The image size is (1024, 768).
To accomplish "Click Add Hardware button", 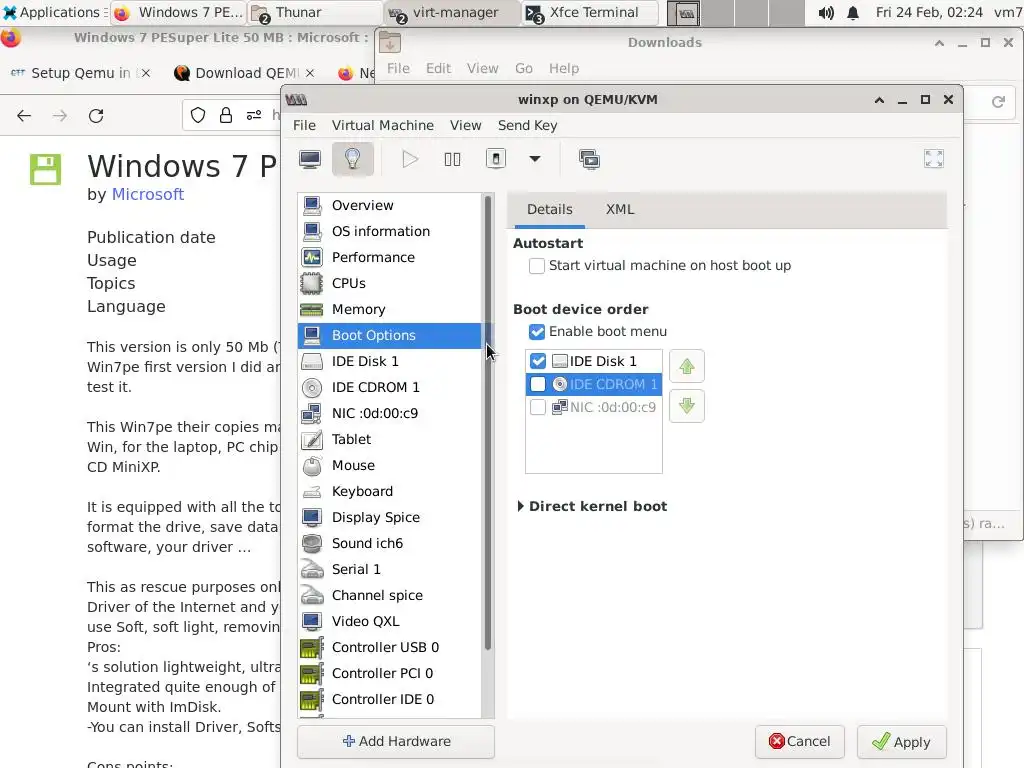I will [x=396, y=741].
